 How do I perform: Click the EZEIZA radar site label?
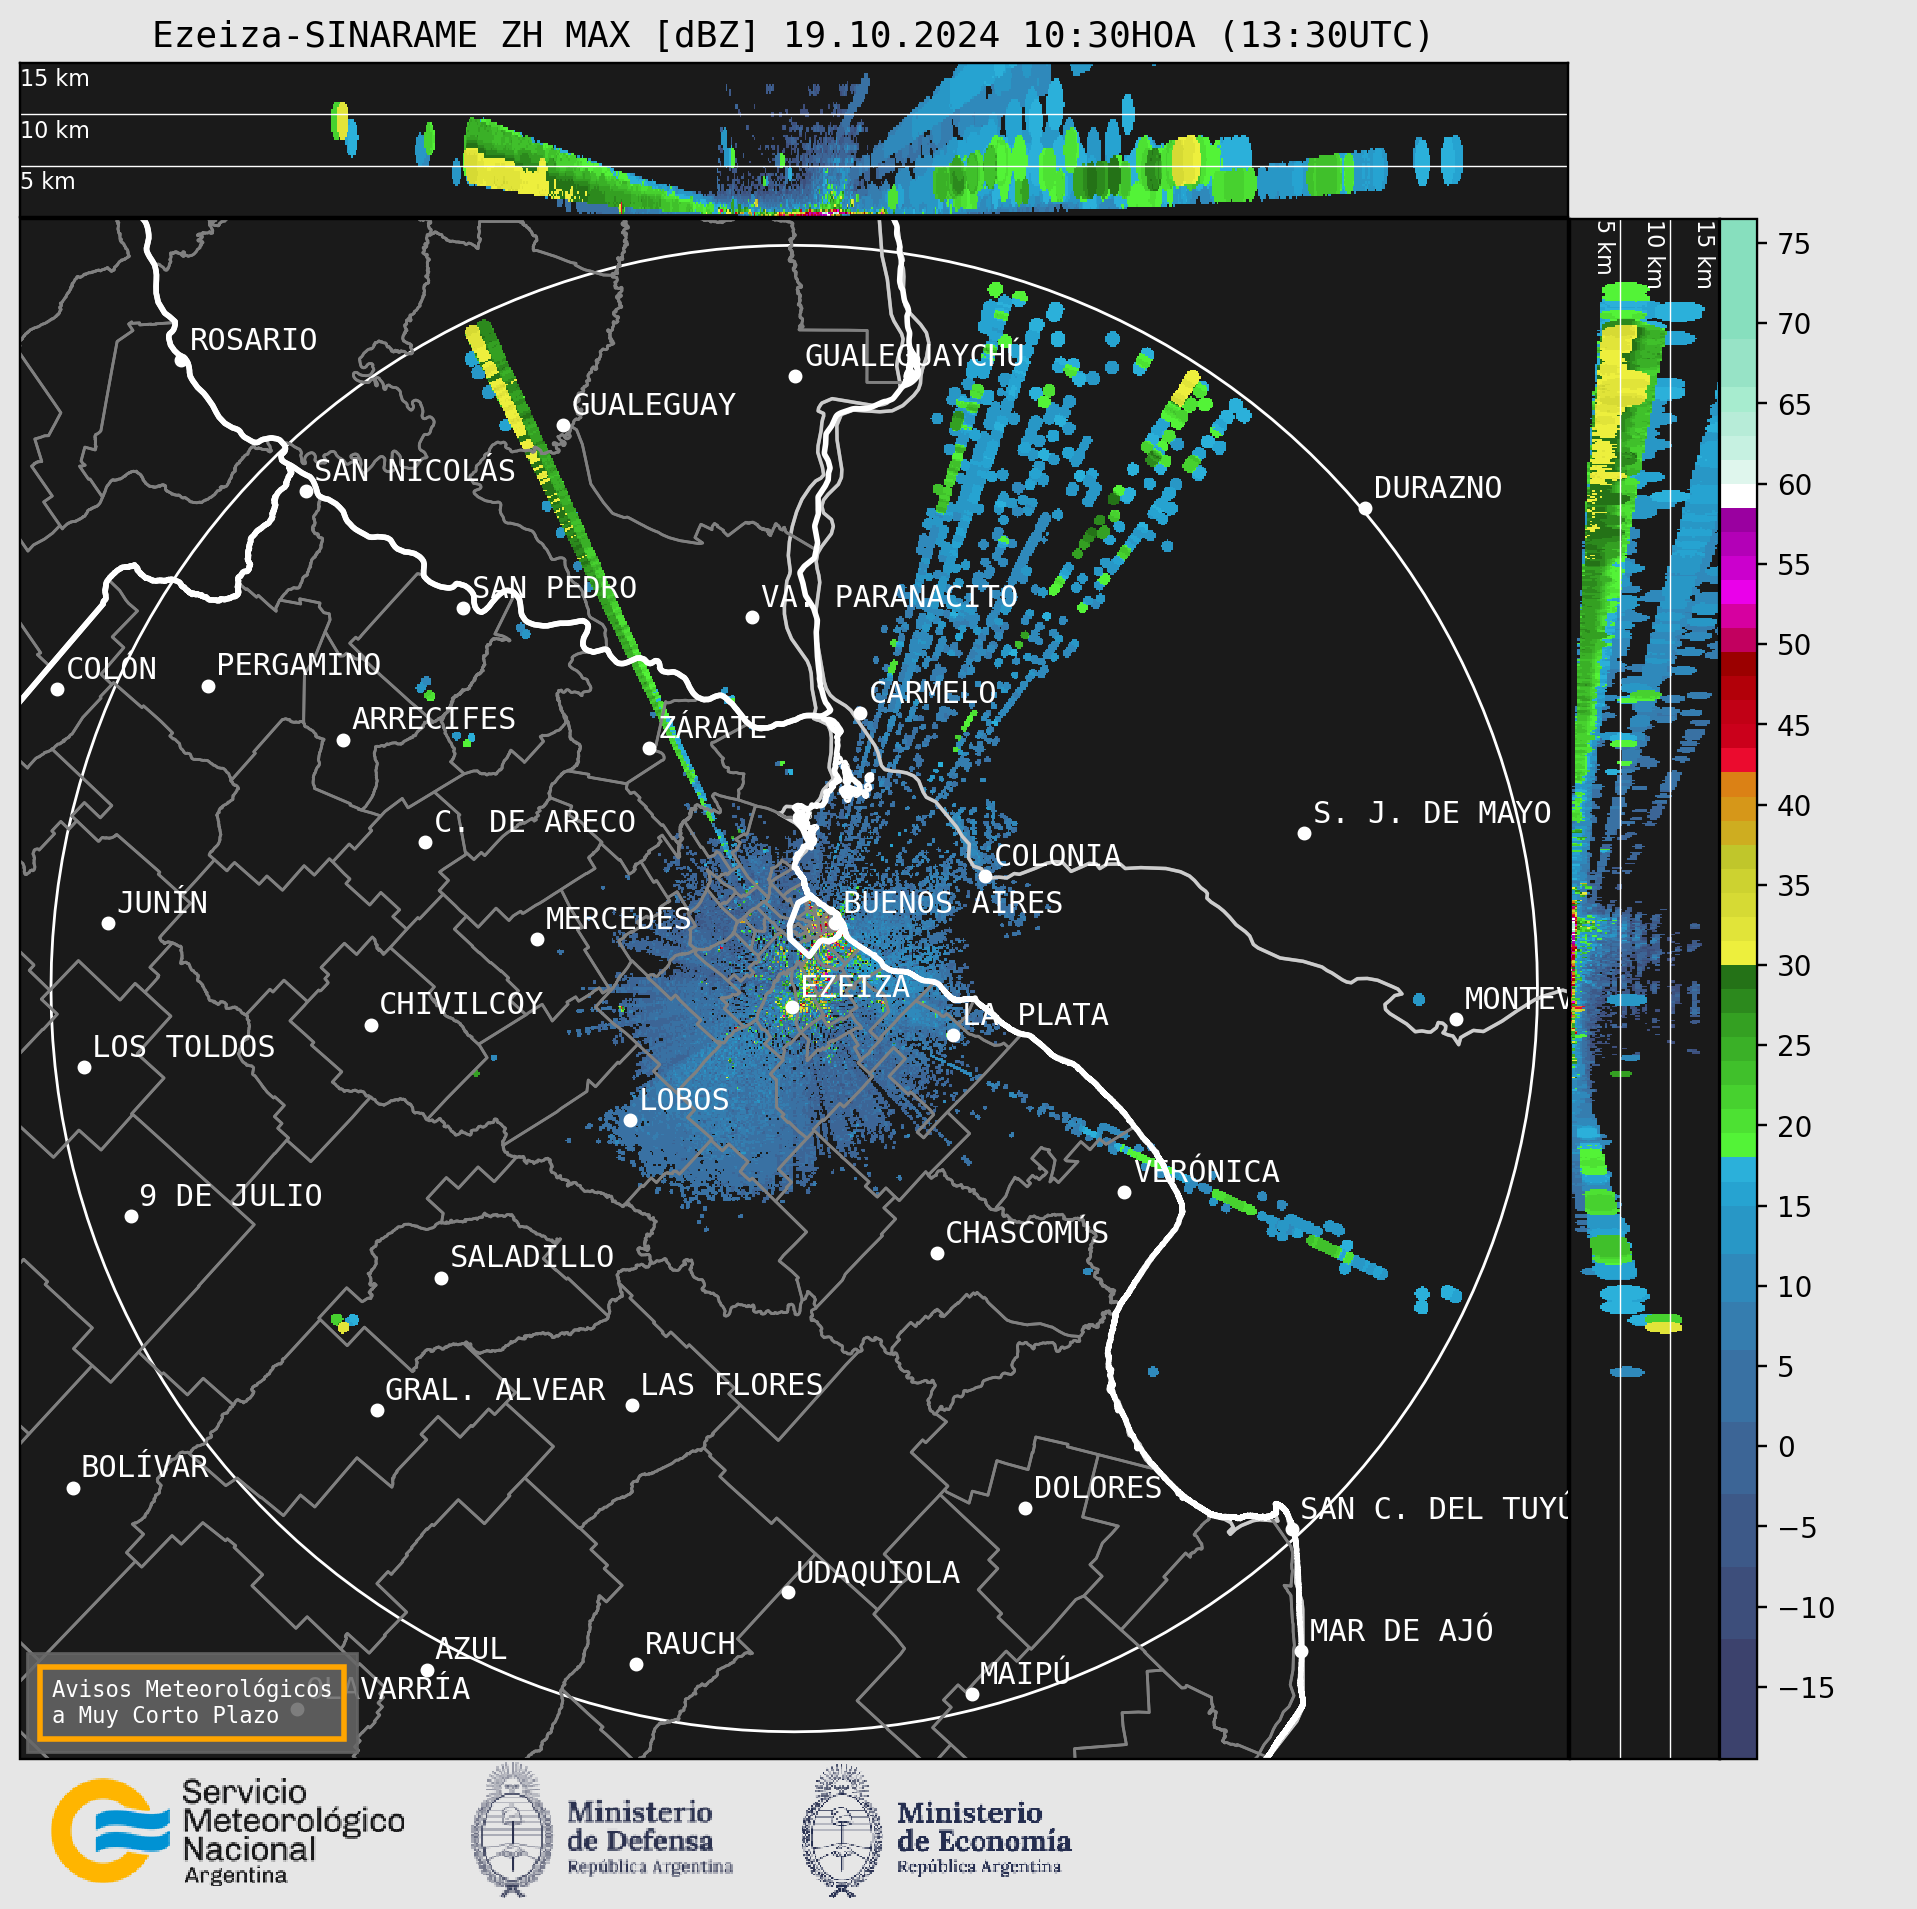click(855, 987)
